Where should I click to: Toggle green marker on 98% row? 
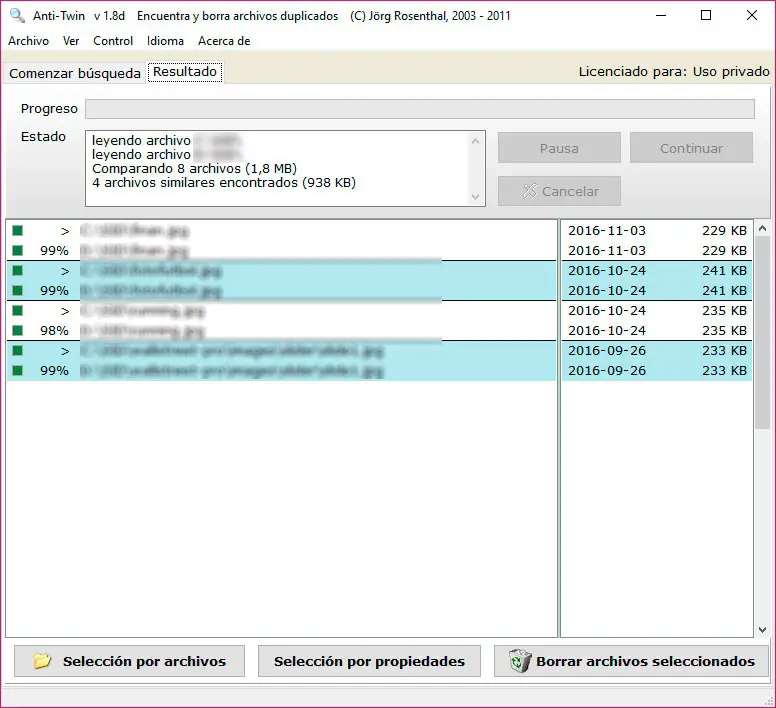pyautogui.click(x=18, y=330)
